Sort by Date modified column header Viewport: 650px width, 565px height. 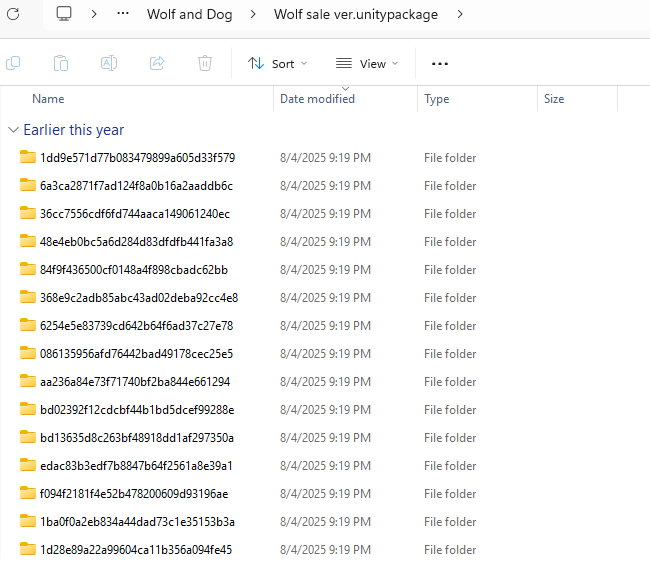click(x=317, y=99)
